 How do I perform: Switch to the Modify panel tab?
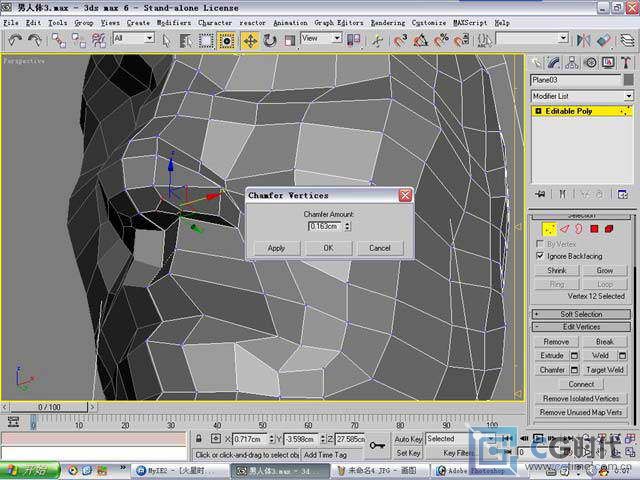[554, 63]
